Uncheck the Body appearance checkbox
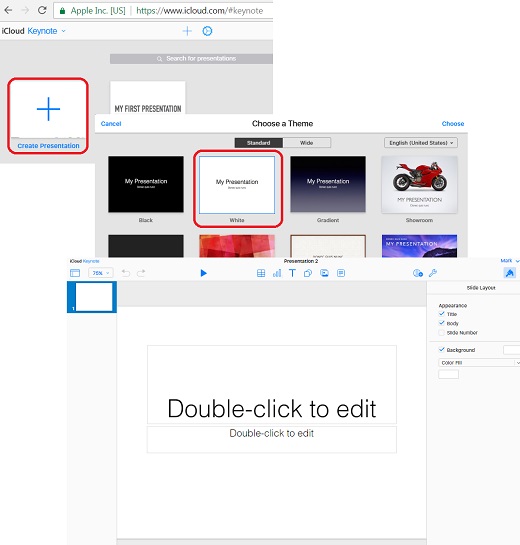This screenshot has width=520, height=545. [x=441, y=323]
